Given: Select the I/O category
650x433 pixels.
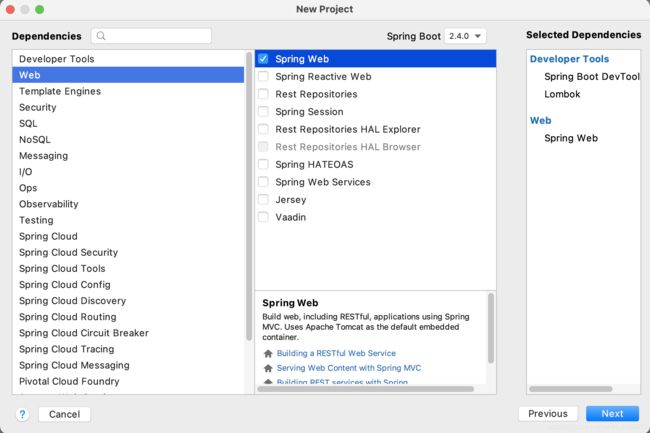Looking at the screenshot, I should [128, 172].
